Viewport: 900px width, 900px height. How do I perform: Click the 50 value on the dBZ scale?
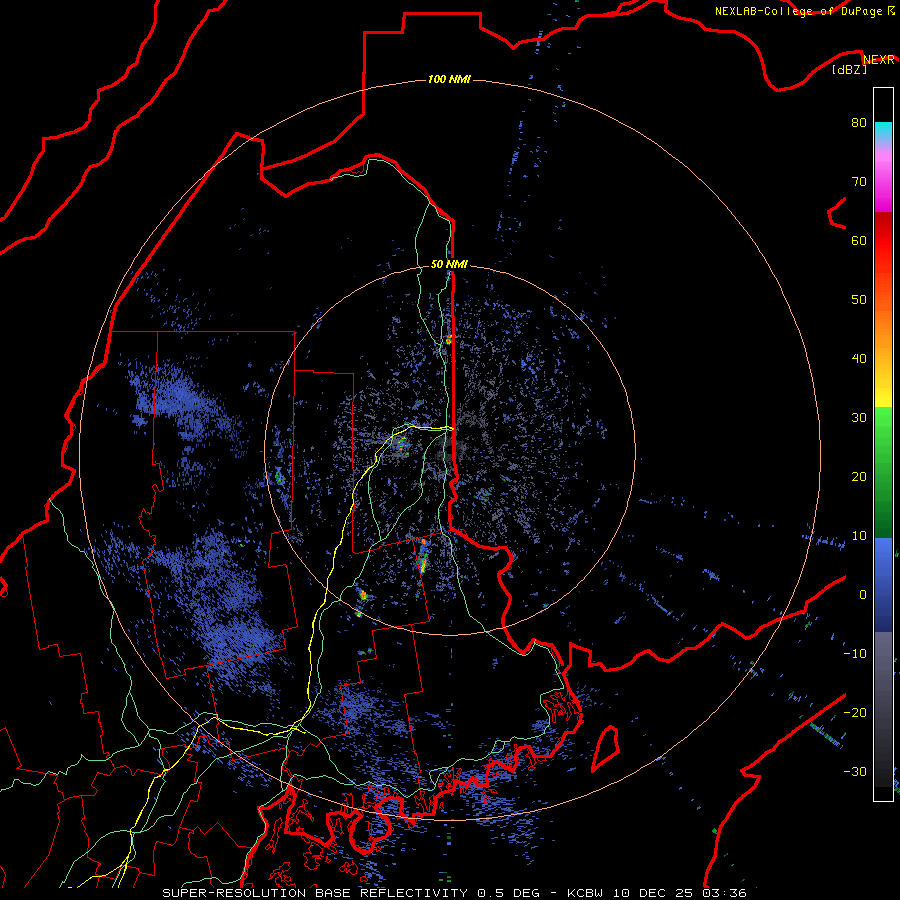click(859, 300)
